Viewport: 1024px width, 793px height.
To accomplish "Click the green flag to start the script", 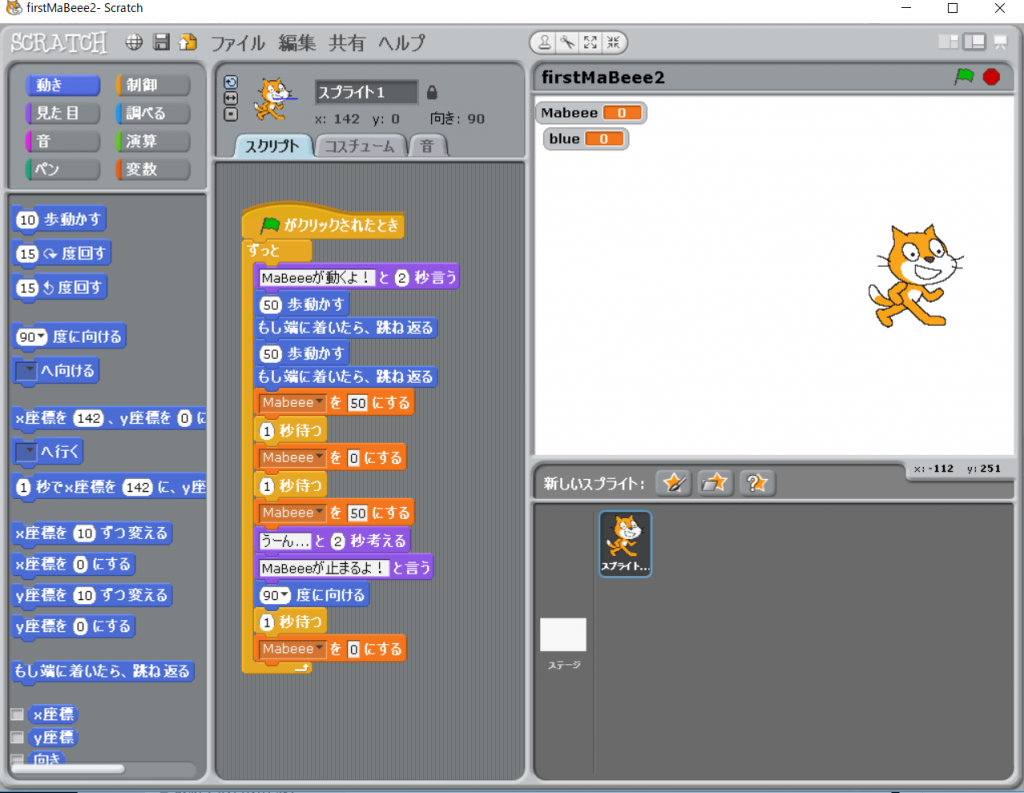I will click(963, 77).
